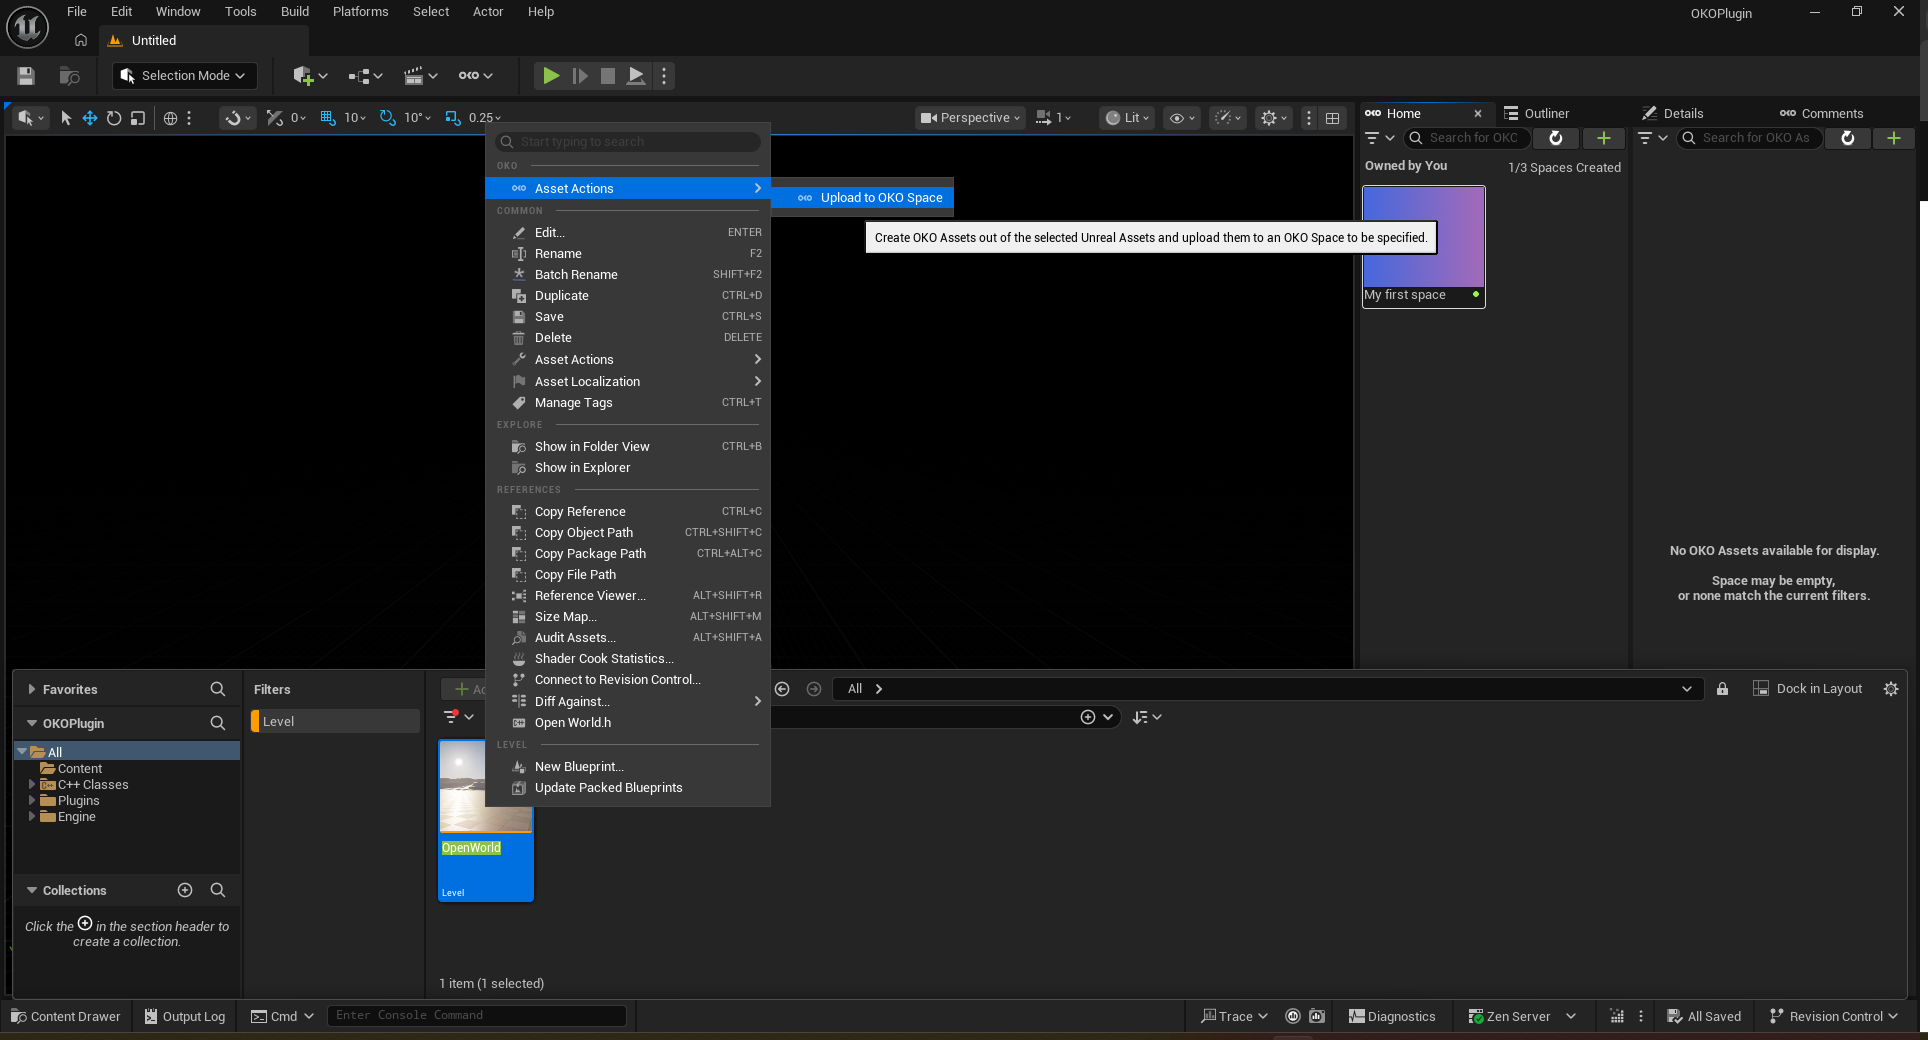Click Size Map in context menu

click(627, 617)
